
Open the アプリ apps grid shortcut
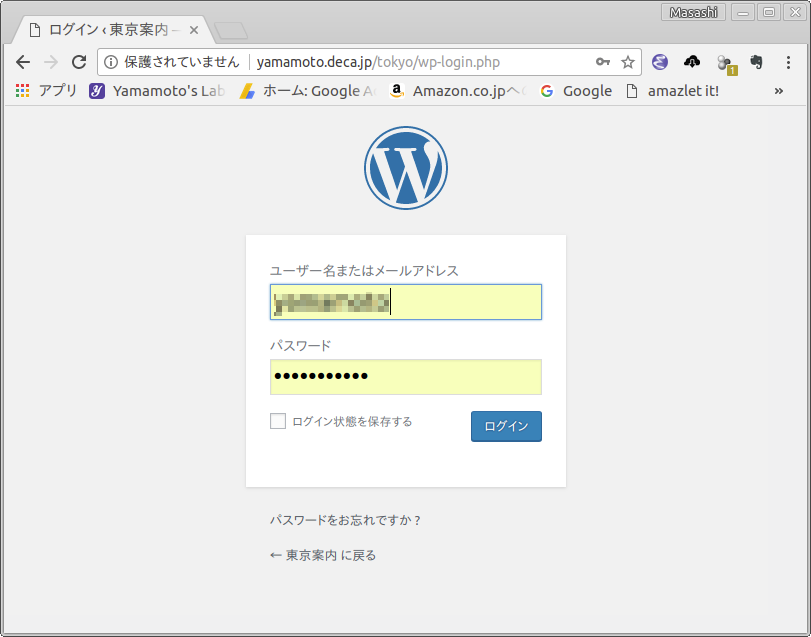(46, 91)
